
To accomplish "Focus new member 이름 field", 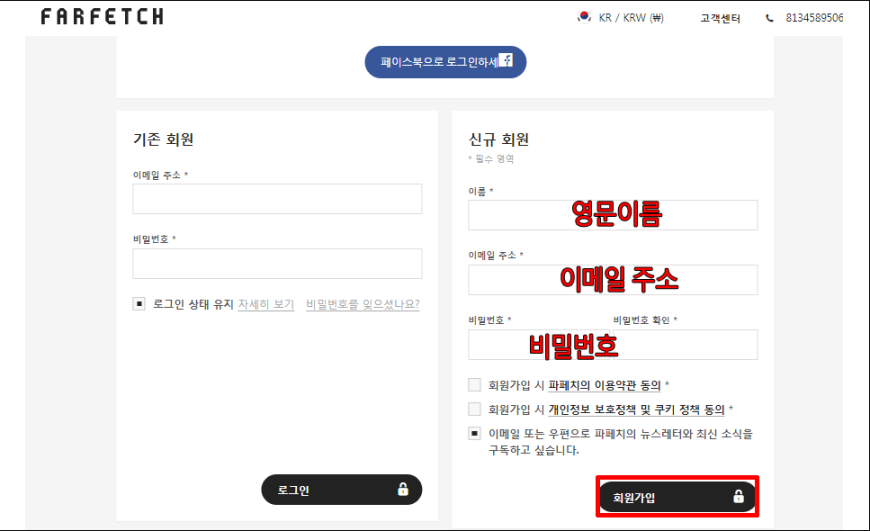I will click(x=613, y=215).
